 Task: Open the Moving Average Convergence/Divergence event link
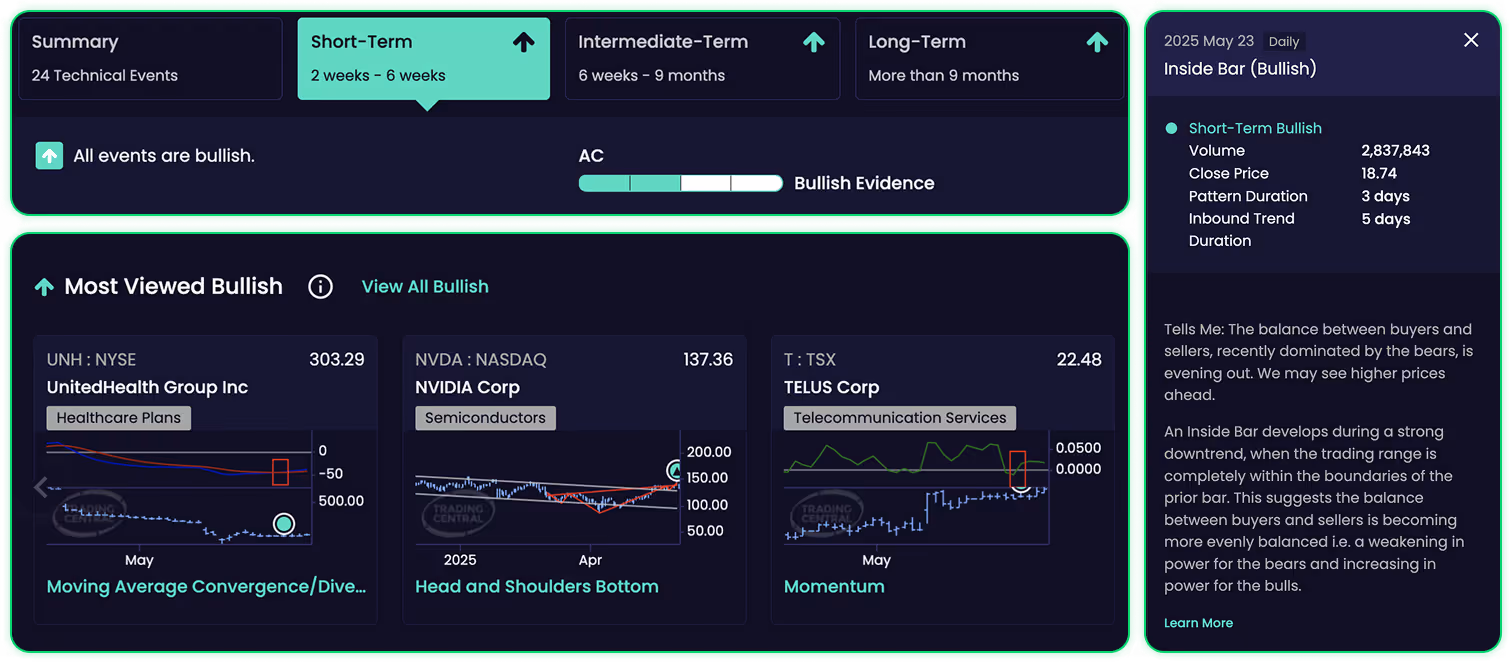[206, 587]
